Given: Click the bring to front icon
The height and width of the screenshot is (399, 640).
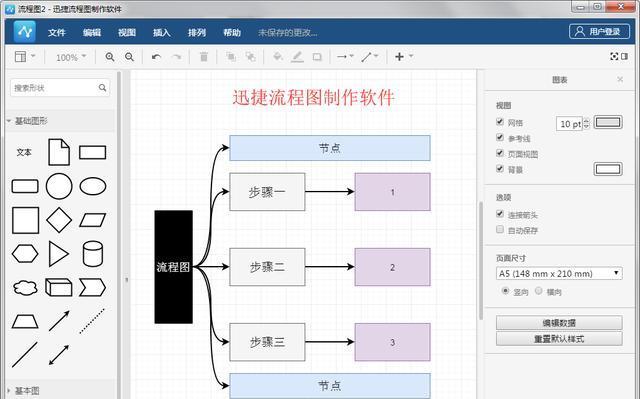Looking at the screenshot, I should pos(231,57).
